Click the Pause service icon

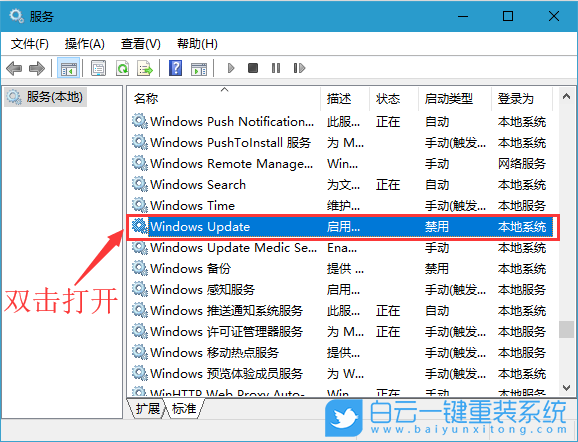click(276, 68)
